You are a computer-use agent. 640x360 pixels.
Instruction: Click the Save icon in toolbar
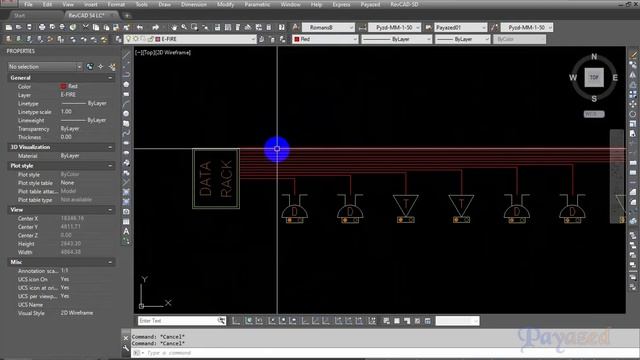(29, 27)
